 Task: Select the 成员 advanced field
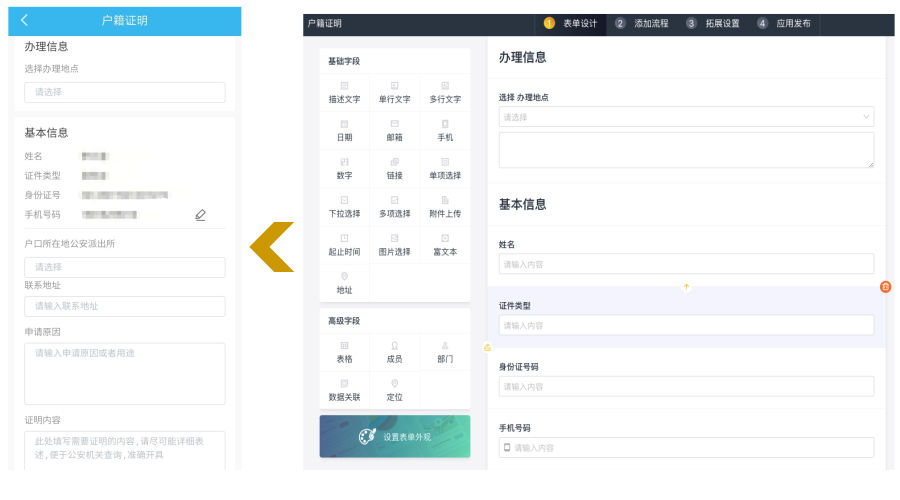click(394, 351)
